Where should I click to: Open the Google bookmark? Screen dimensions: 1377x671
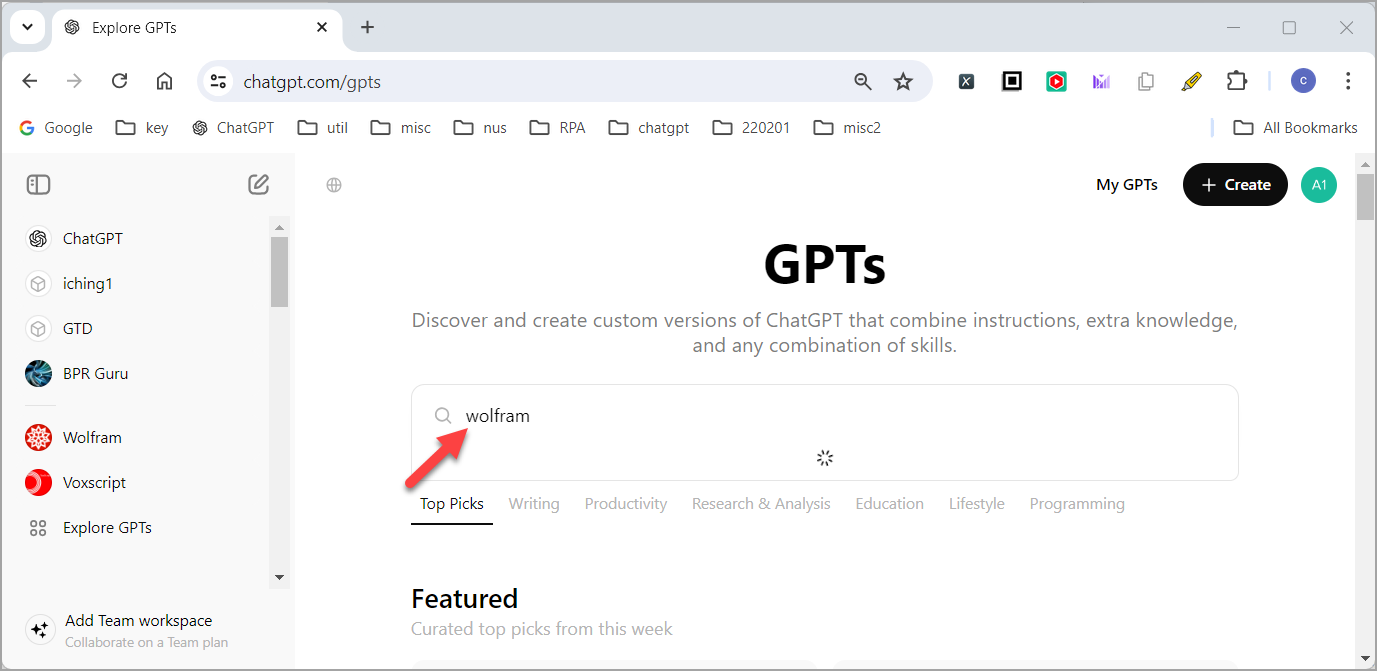pos(56,128)
